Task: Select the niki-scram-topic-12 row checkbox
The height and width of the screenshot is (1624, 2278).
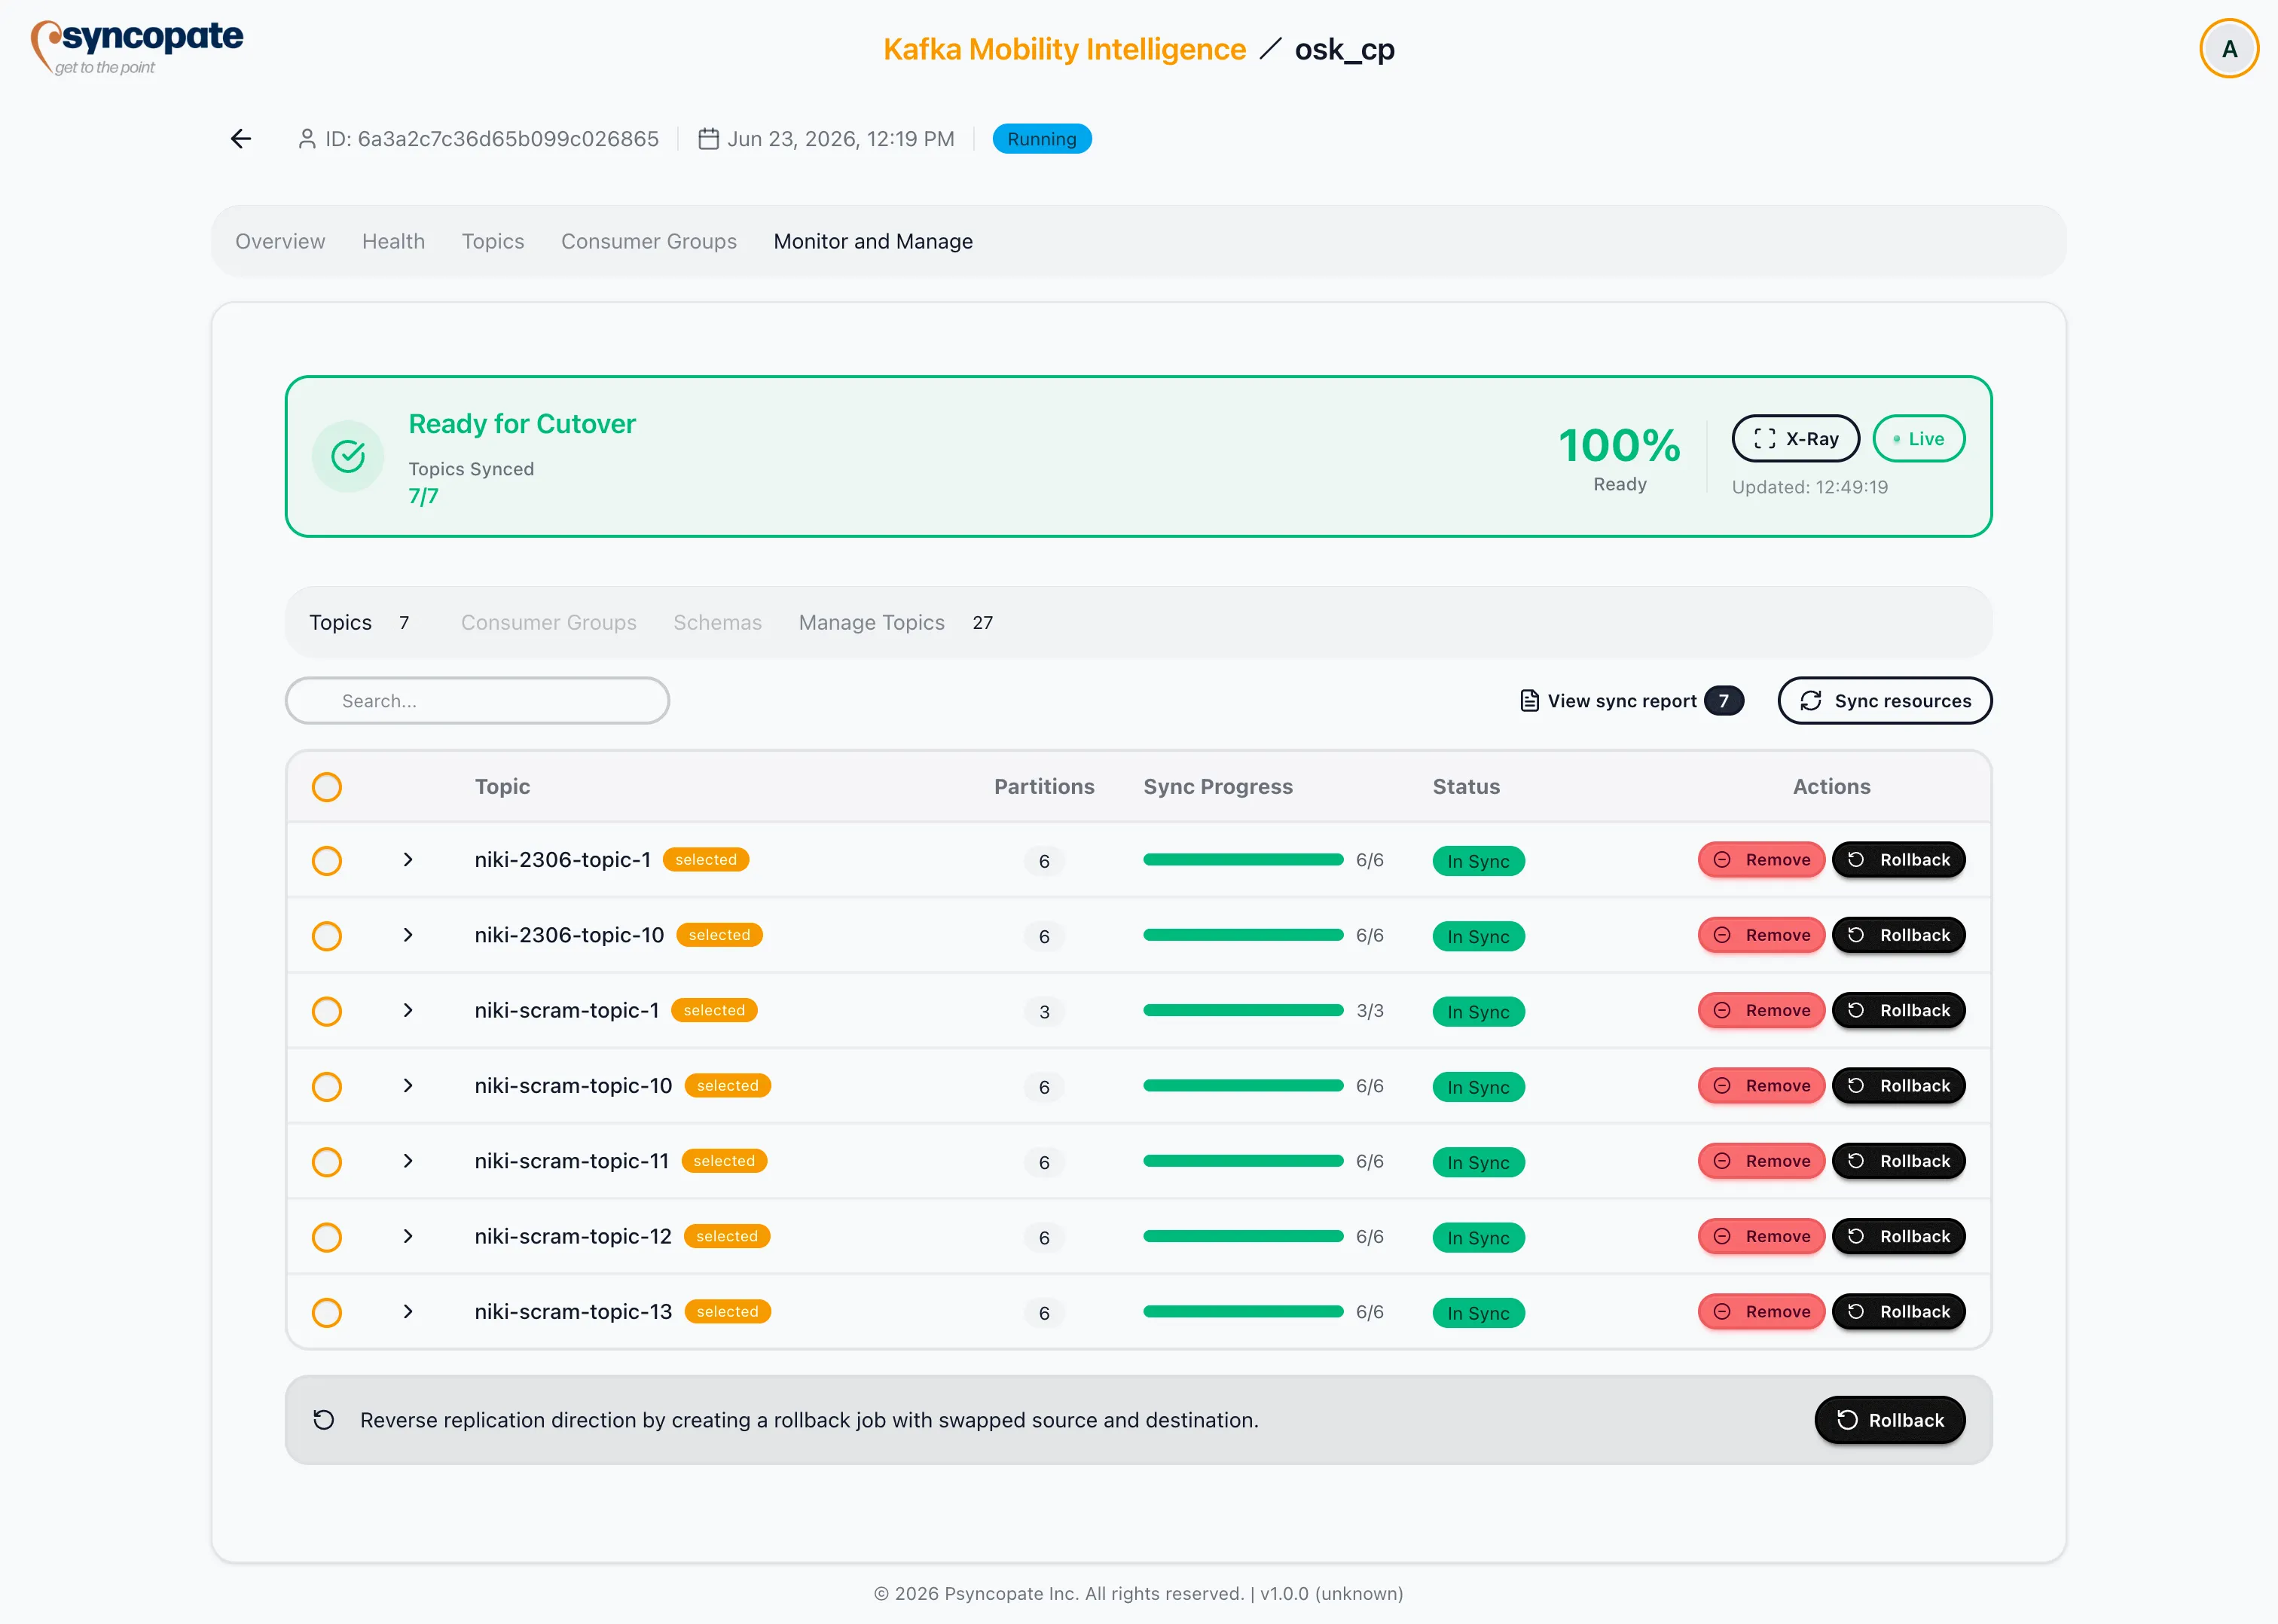Action: [x=327, y=1237]
